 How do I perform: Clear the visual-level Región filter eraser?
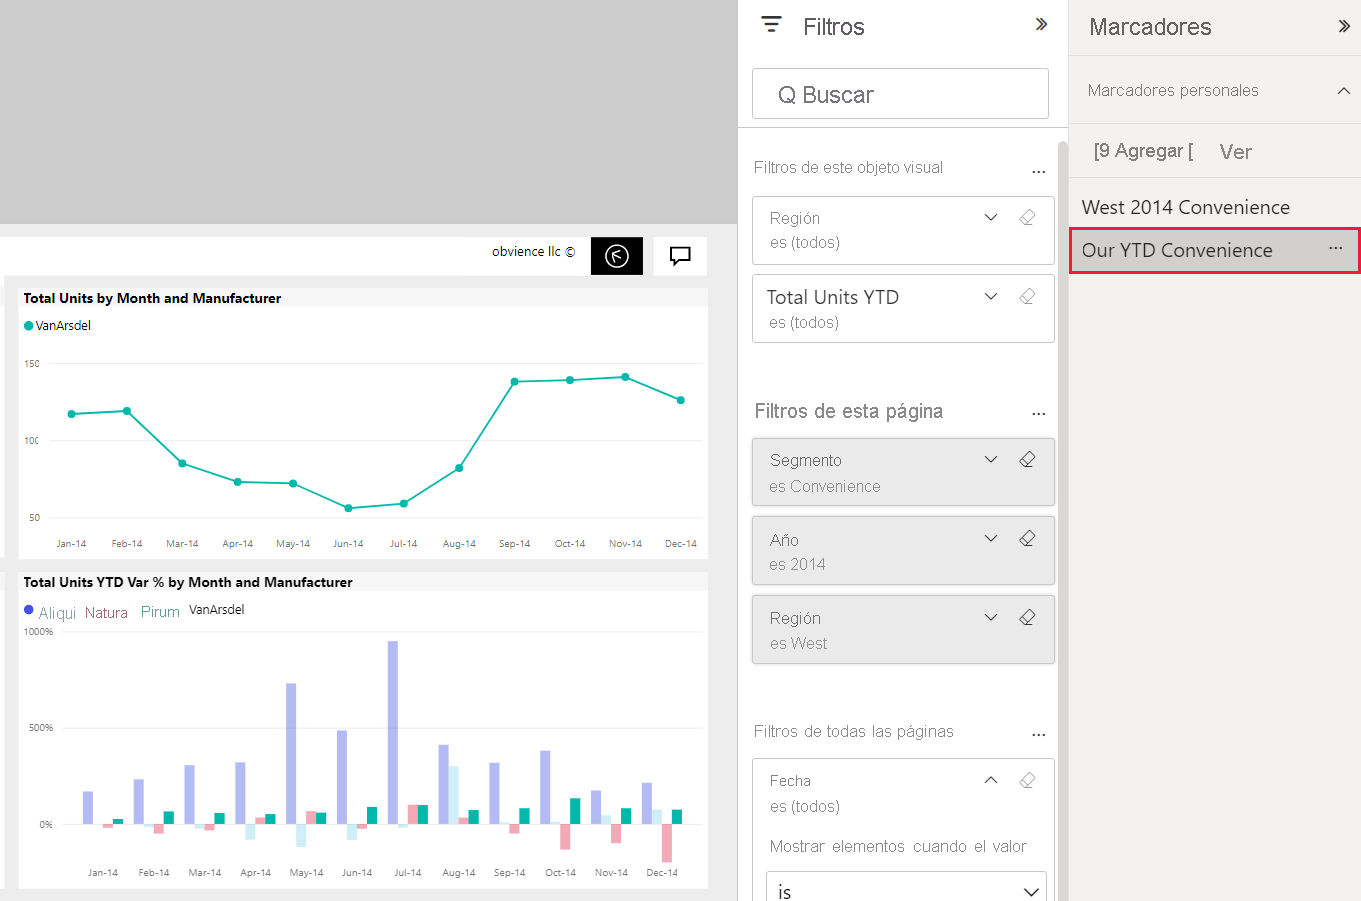coord(1027,217)
